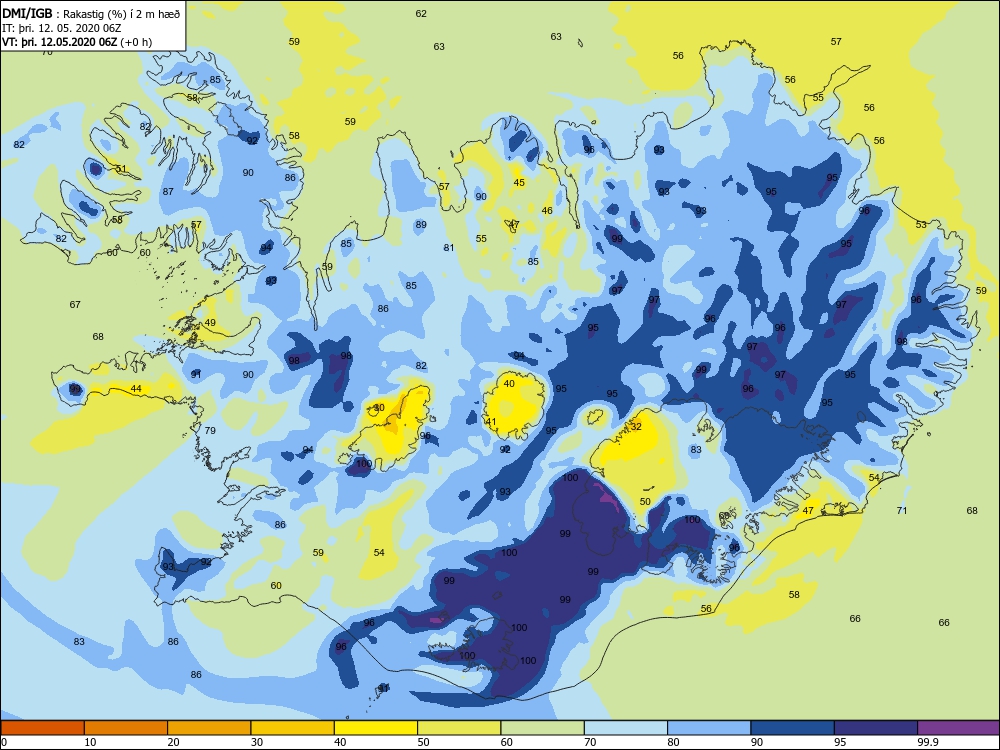Screen dimensions: 1000x750
Task: Pick the 20–30 amber legend swatch
Action: (209, 728)
